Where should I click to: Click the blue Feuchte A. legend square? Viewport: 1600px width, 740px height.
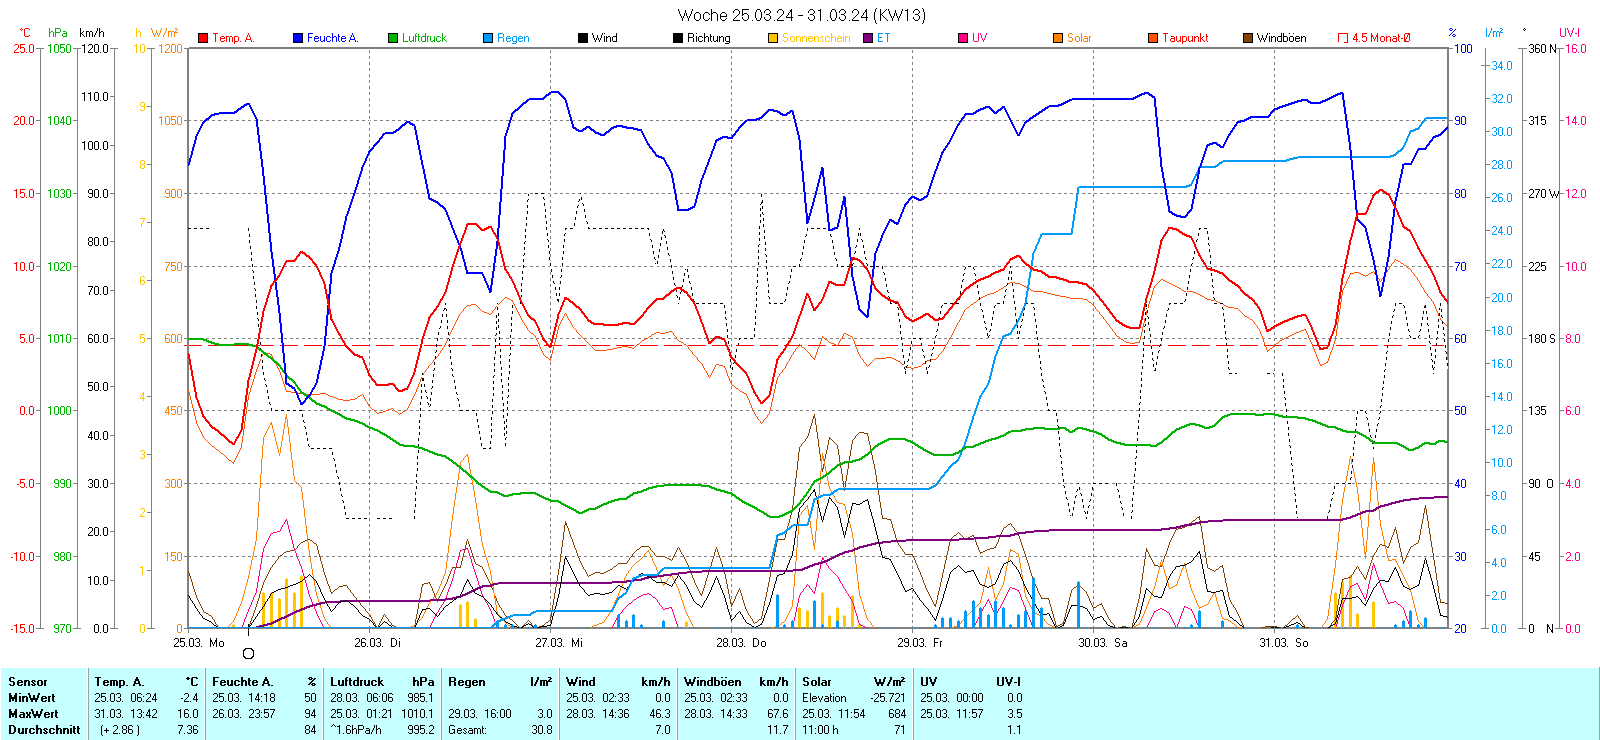click(298, 38)
